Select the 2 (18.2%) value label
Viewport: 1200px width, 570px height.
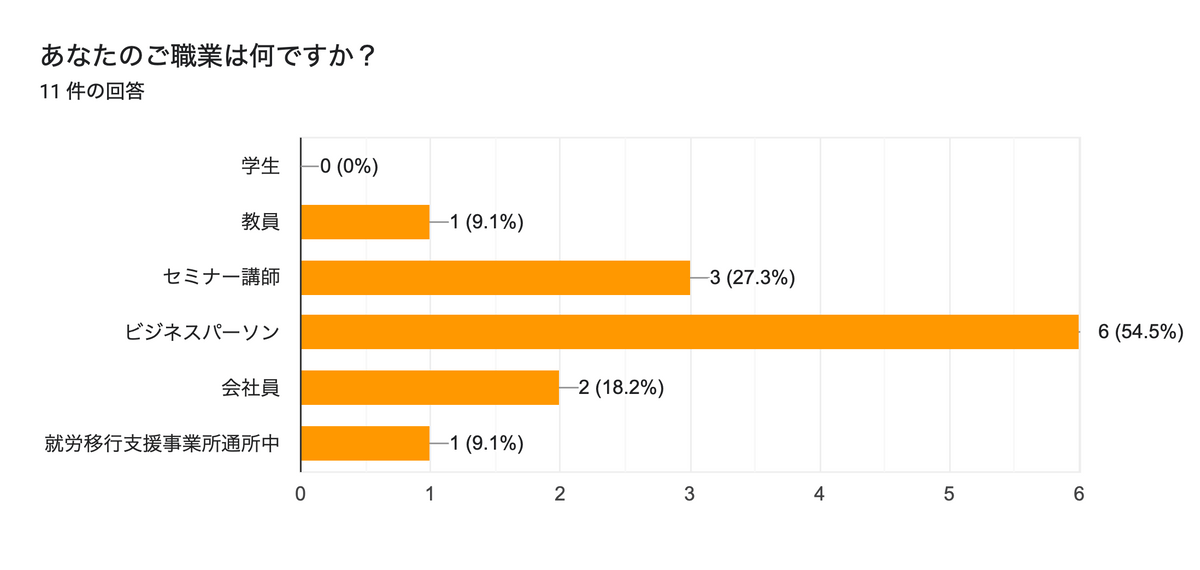(x=622, y=388)
